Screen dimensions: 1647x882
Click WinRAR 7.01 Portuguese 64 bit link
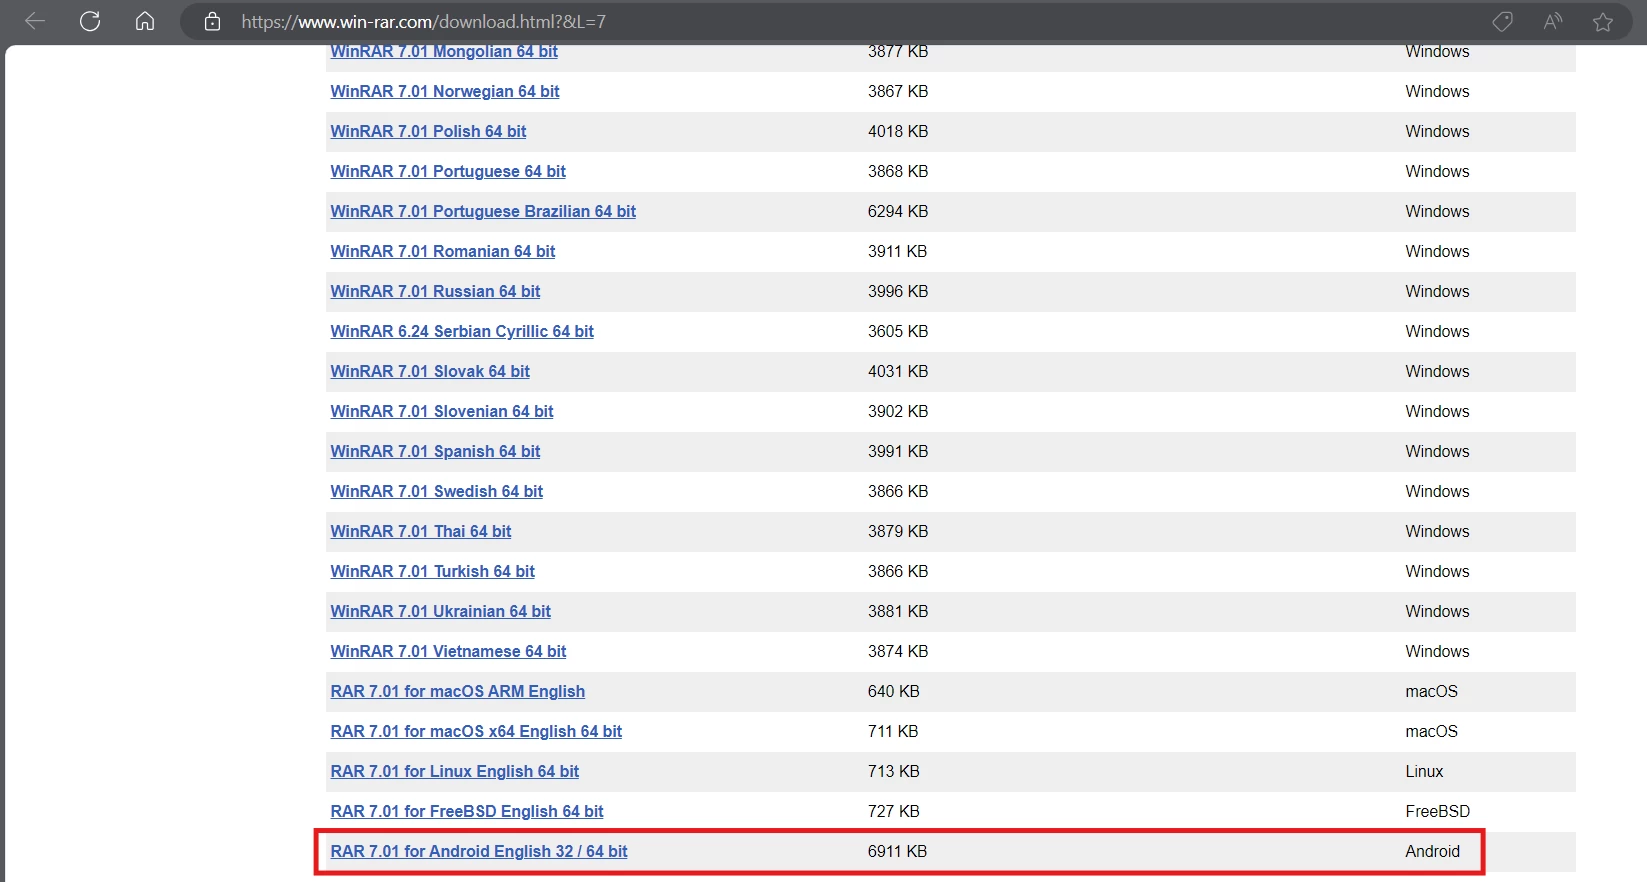[448, 171]
